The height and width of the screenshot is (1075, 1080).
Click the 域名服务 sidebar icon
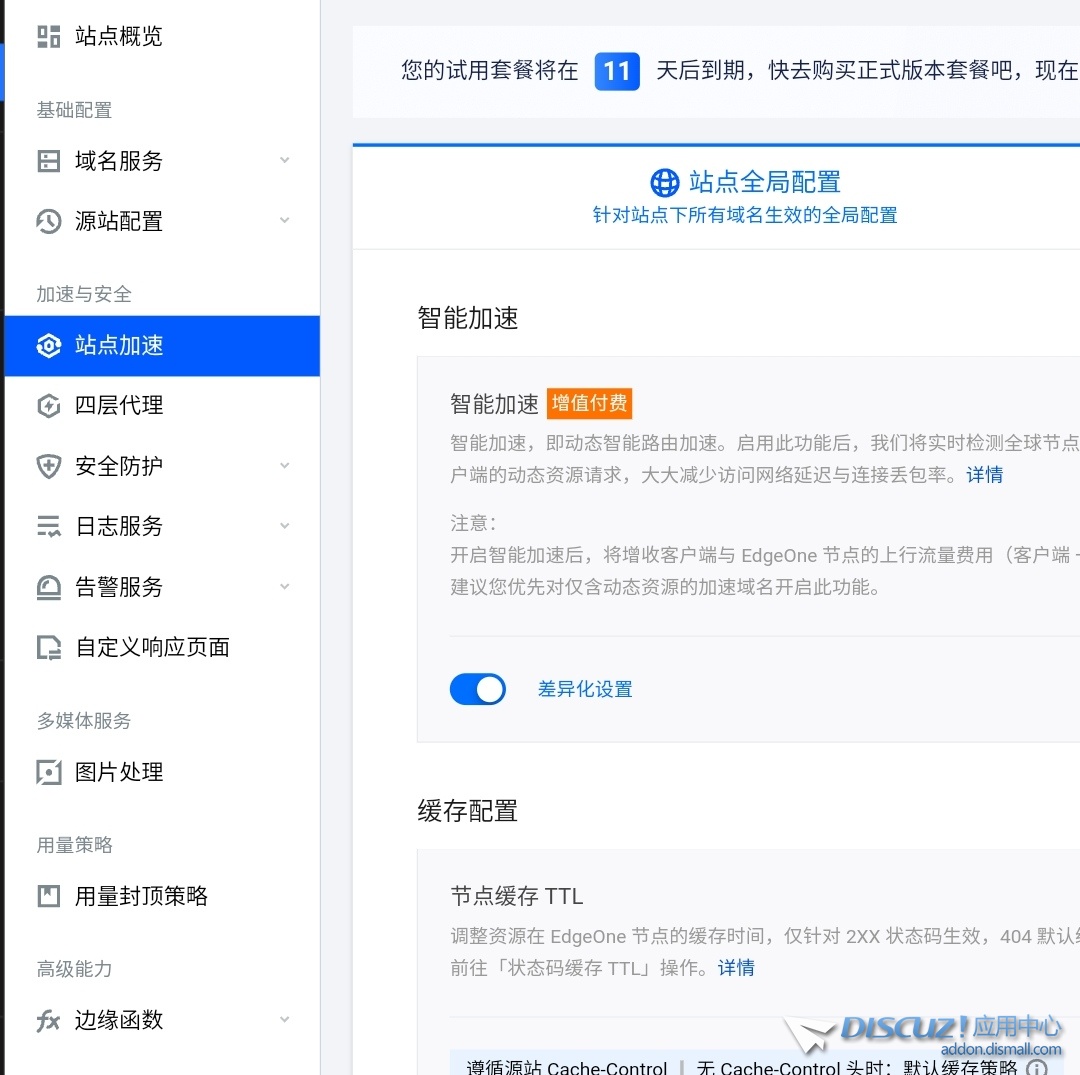click(x=48, y=161)
